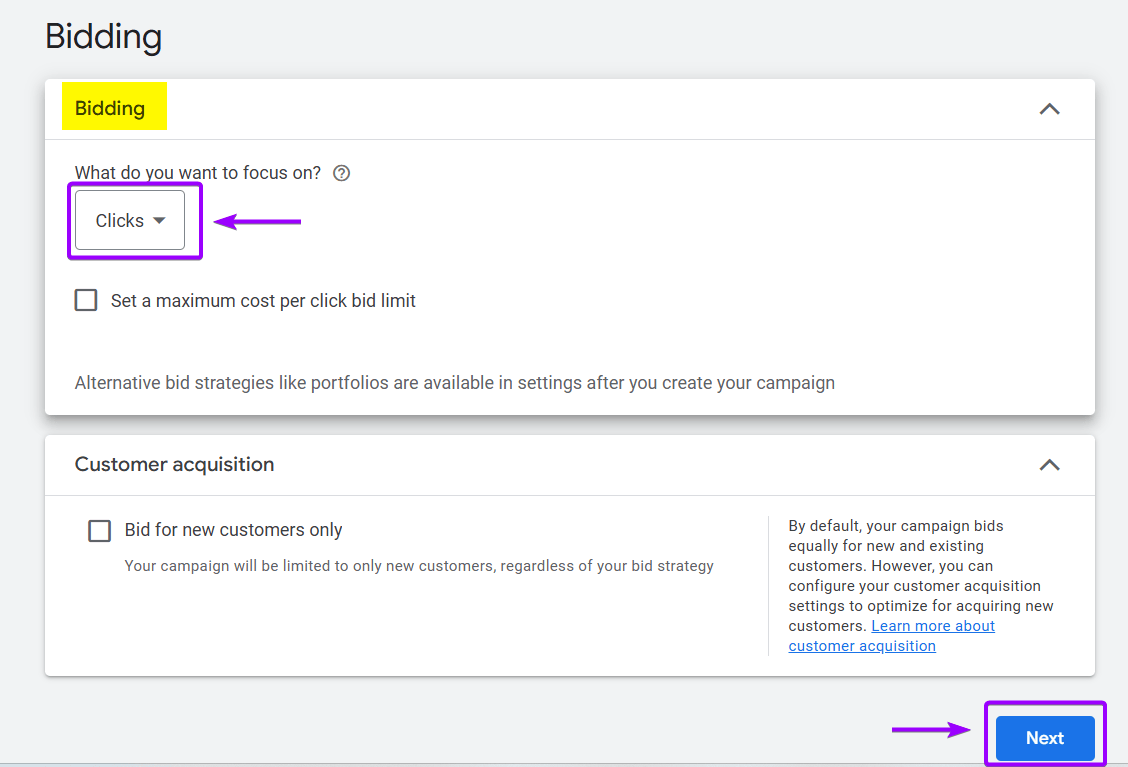Tick the Bid for new customers only checkbox

pos(100,530)
